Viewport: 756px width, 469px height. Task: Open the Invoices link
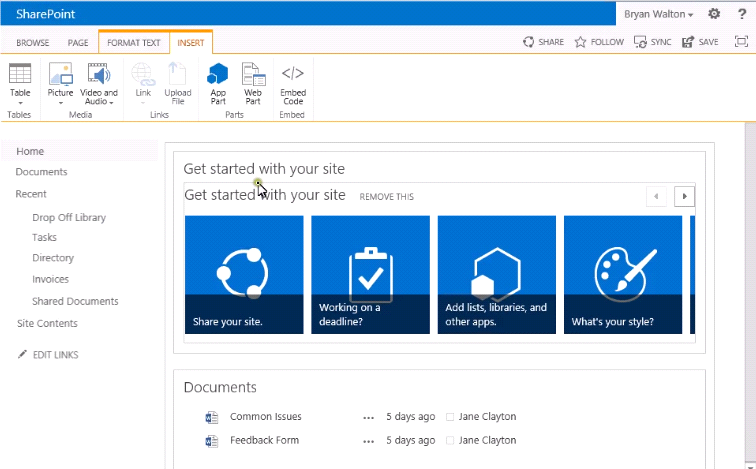pyautogui.click(x=51, y=279)
